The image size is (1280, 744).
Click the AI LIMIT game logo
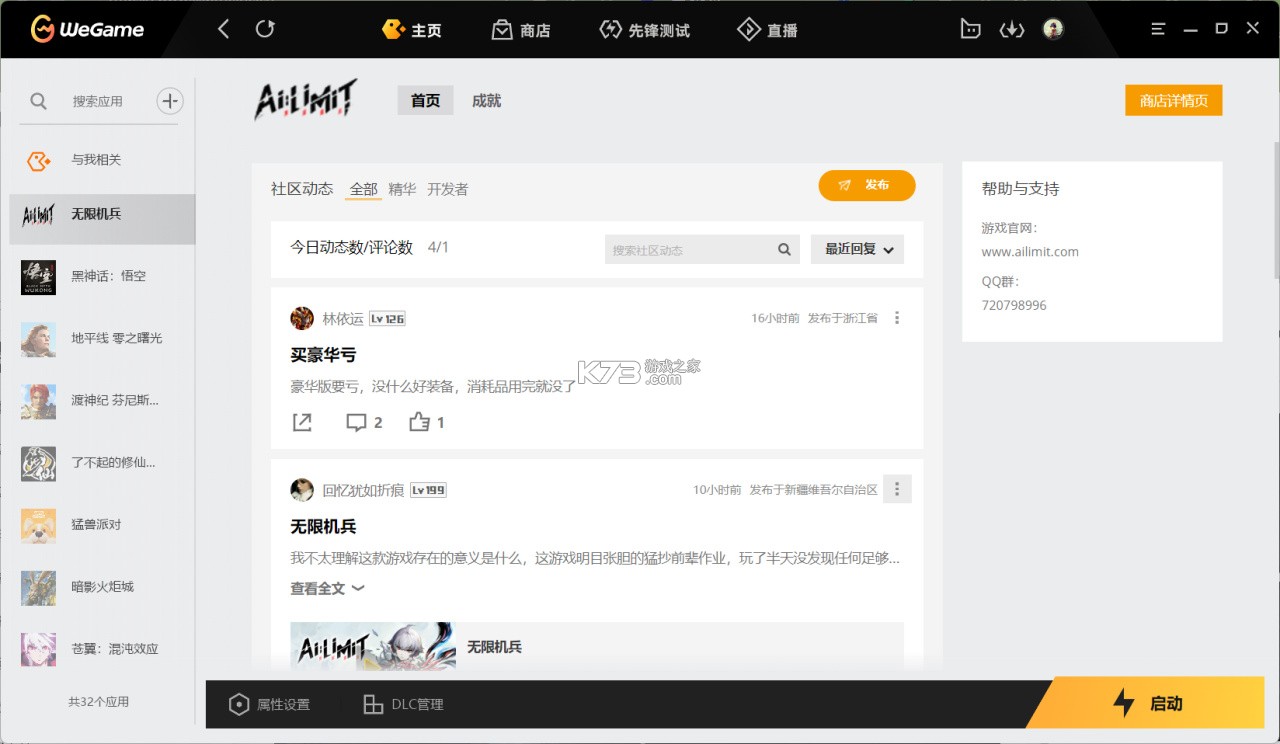[305, 100]
